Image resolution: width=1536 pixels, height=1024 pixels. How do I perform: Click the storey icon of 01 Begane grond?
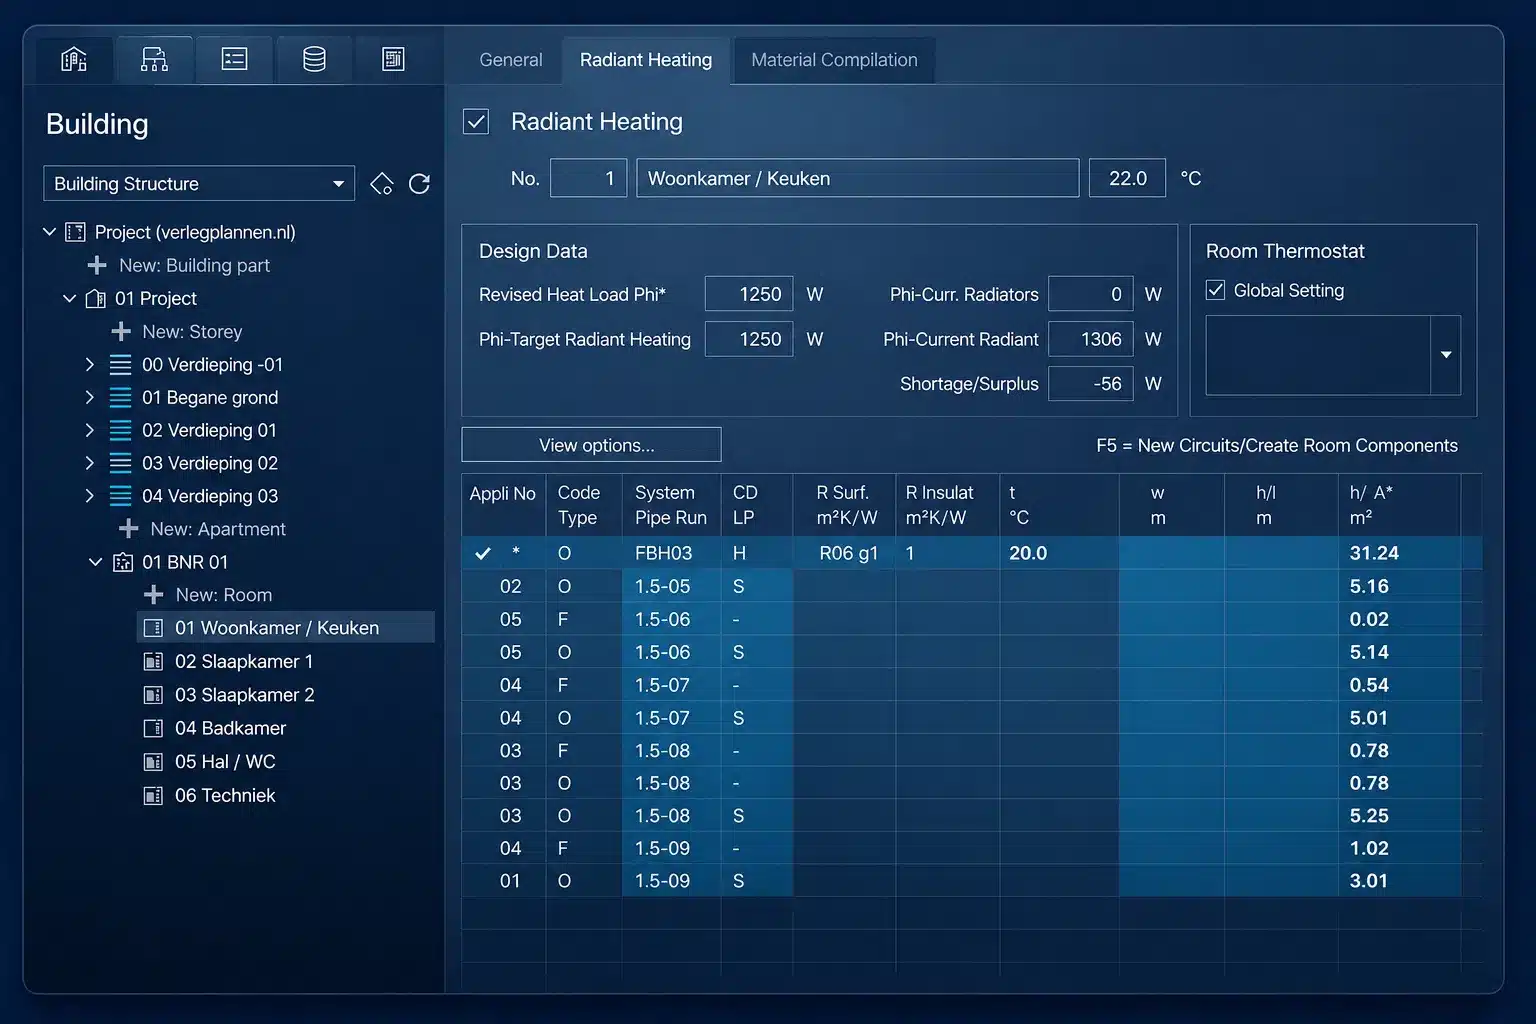[x=120, y=398]
